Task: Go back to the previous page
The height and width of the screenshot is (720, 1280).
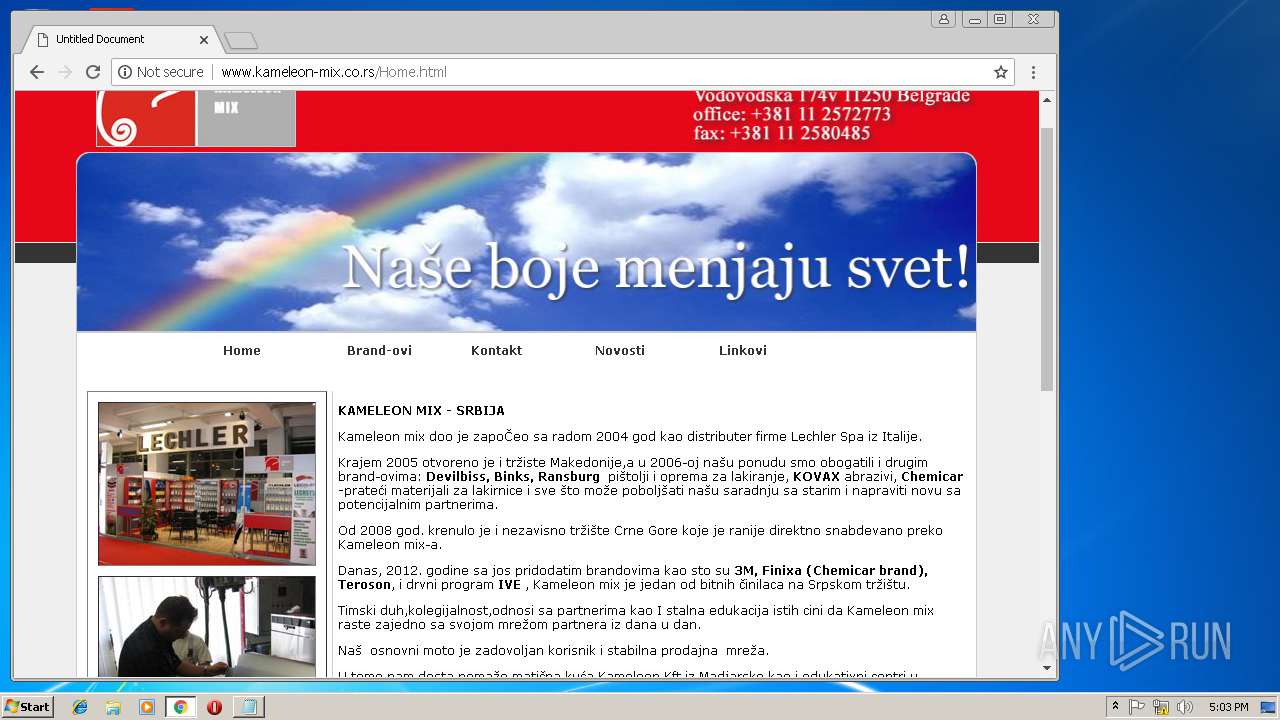Action: click(x=37, y=72)
